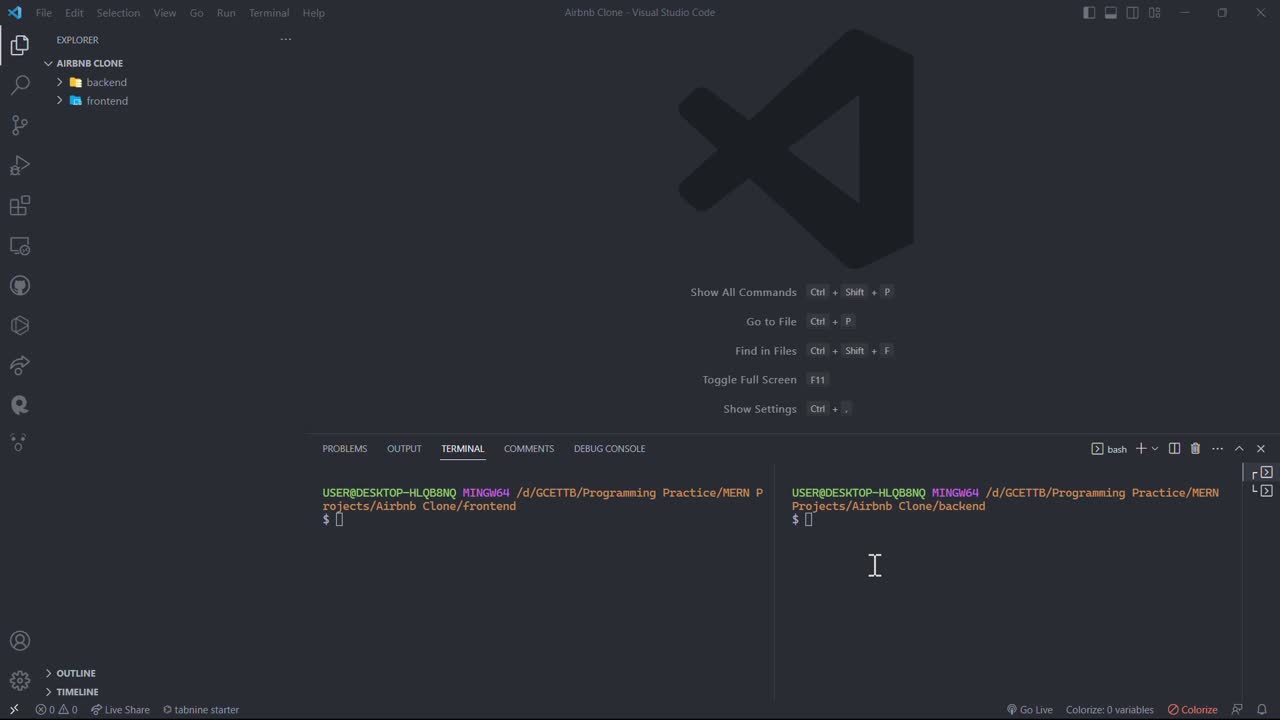Open the Extensions view
Image resolution: width=1280 pixels, height=720 pixels.
20,206
